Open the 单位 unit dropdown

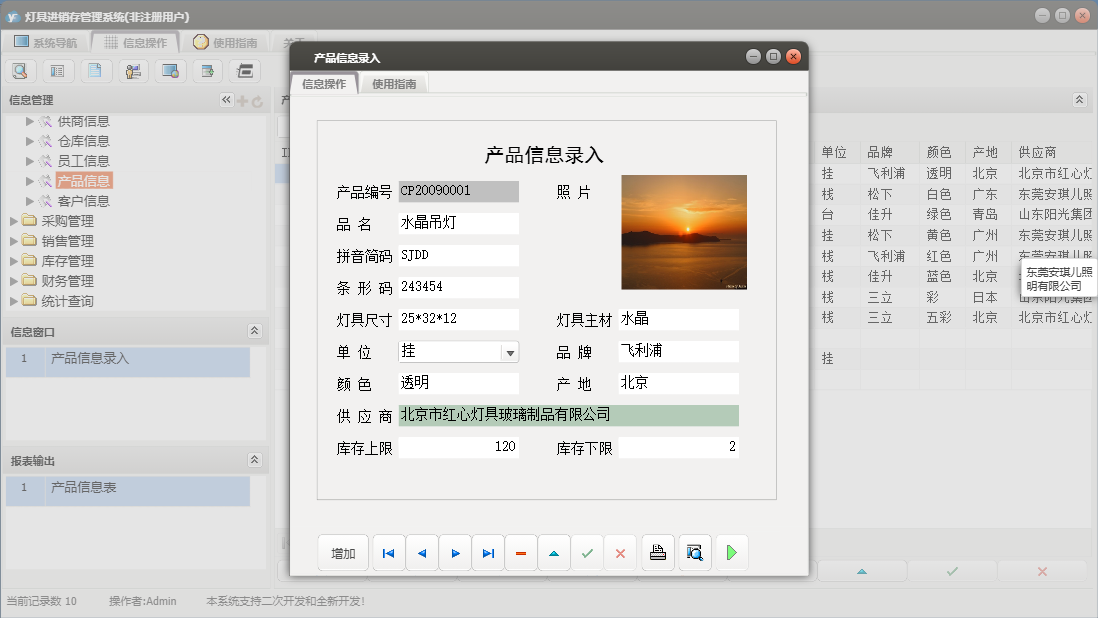(x=510, y=351)
